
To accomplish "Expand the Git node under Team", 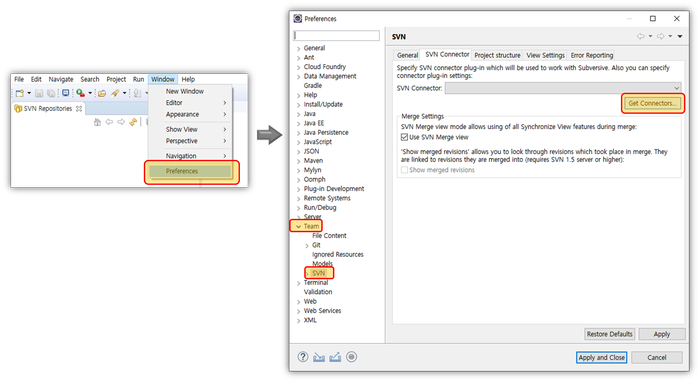I will coord(307,245).
